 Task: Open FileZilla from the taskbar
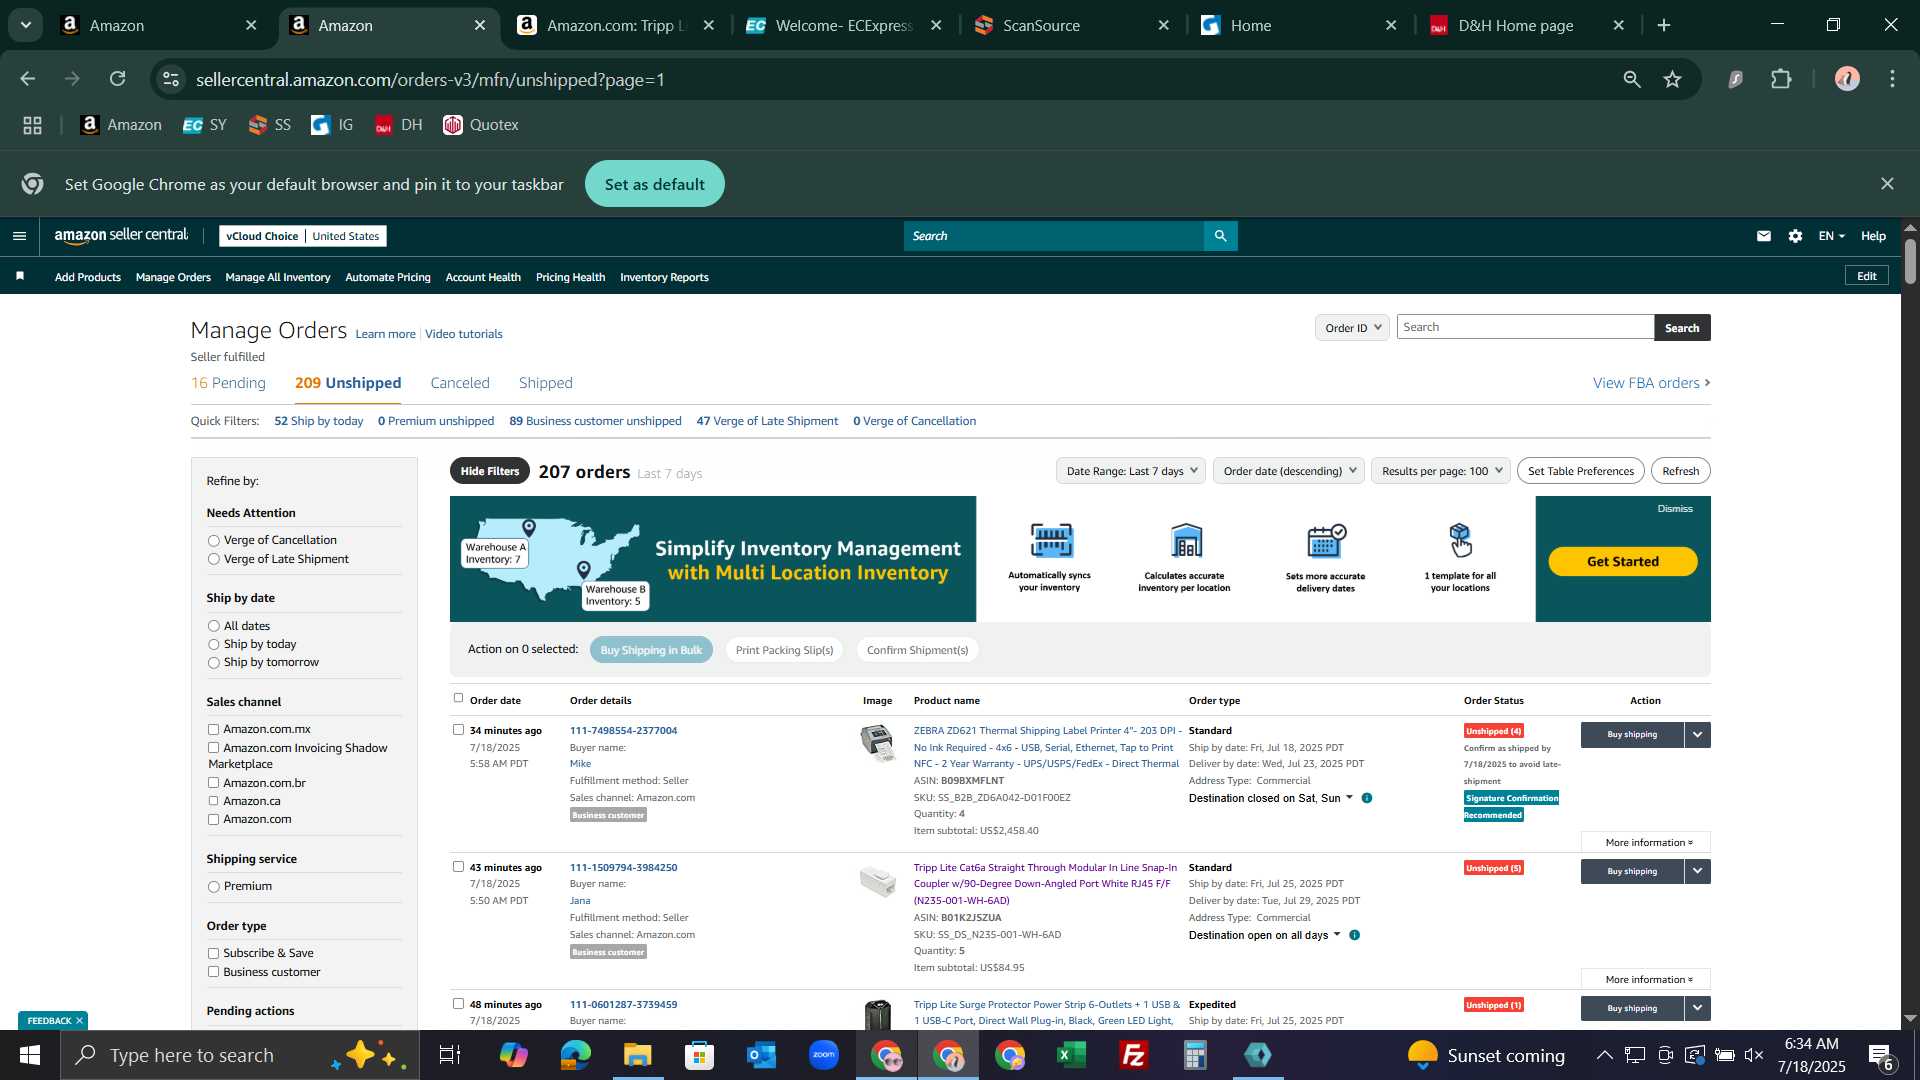pyautogui.click(x=1134, y=1055)
